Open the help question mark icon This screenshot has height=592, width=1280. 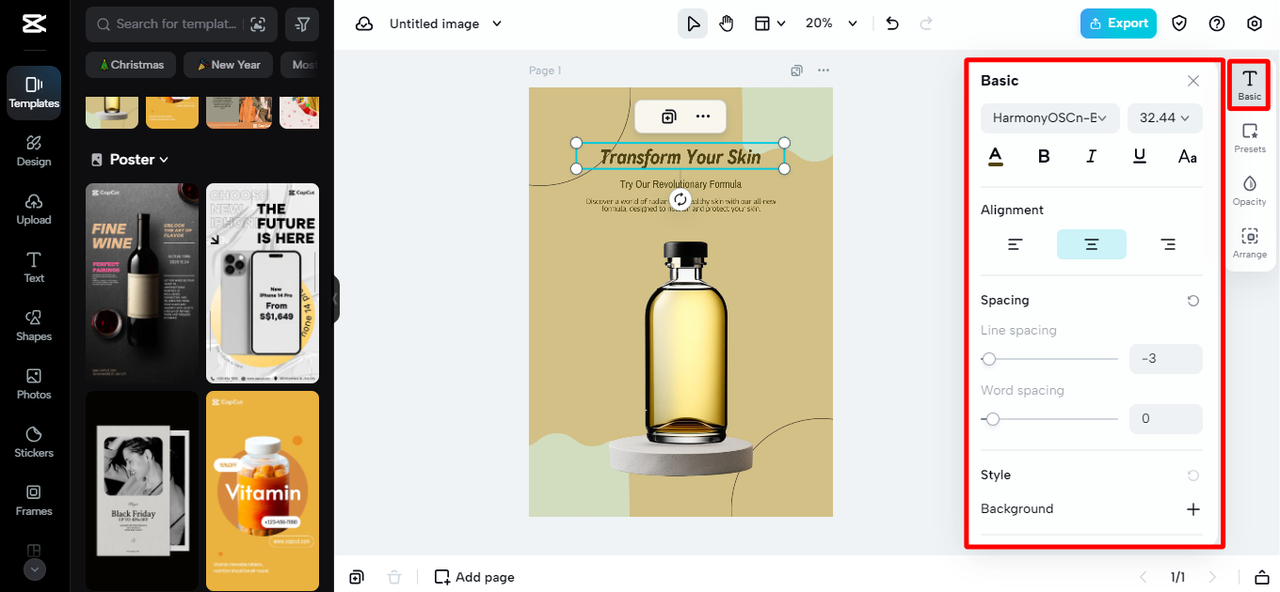tap(1217, 24)
